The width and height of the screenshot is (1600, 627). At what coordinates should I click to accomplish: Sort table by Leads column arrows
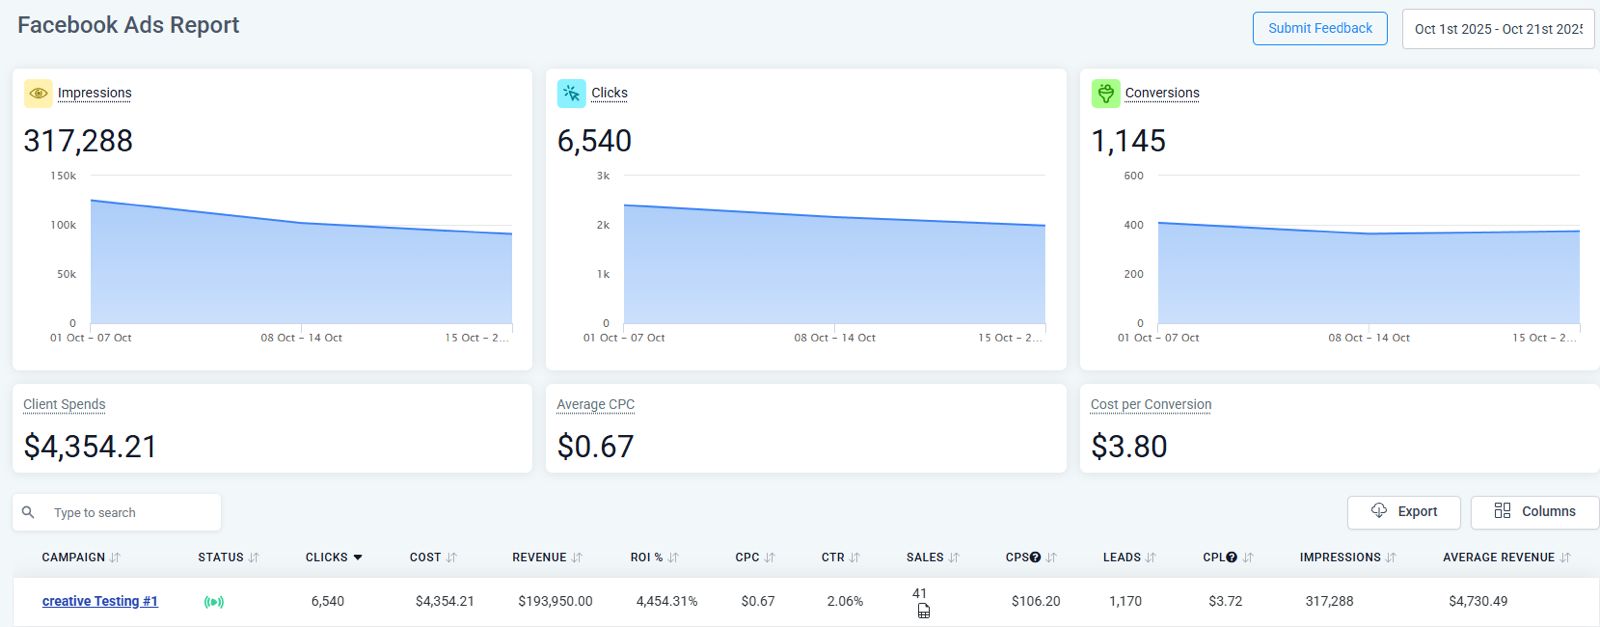coord(1150,557)
